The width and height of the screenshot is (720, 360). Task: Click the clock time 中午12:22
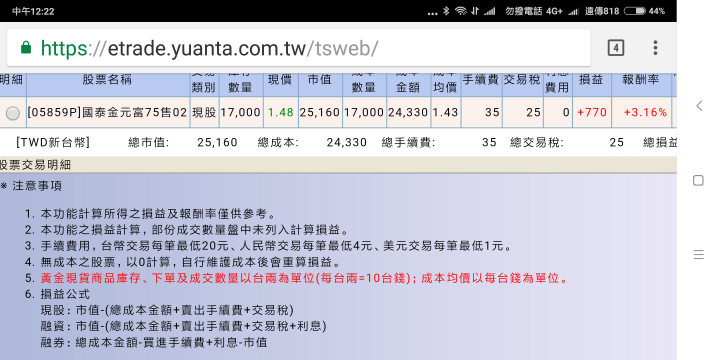(34, 11)
